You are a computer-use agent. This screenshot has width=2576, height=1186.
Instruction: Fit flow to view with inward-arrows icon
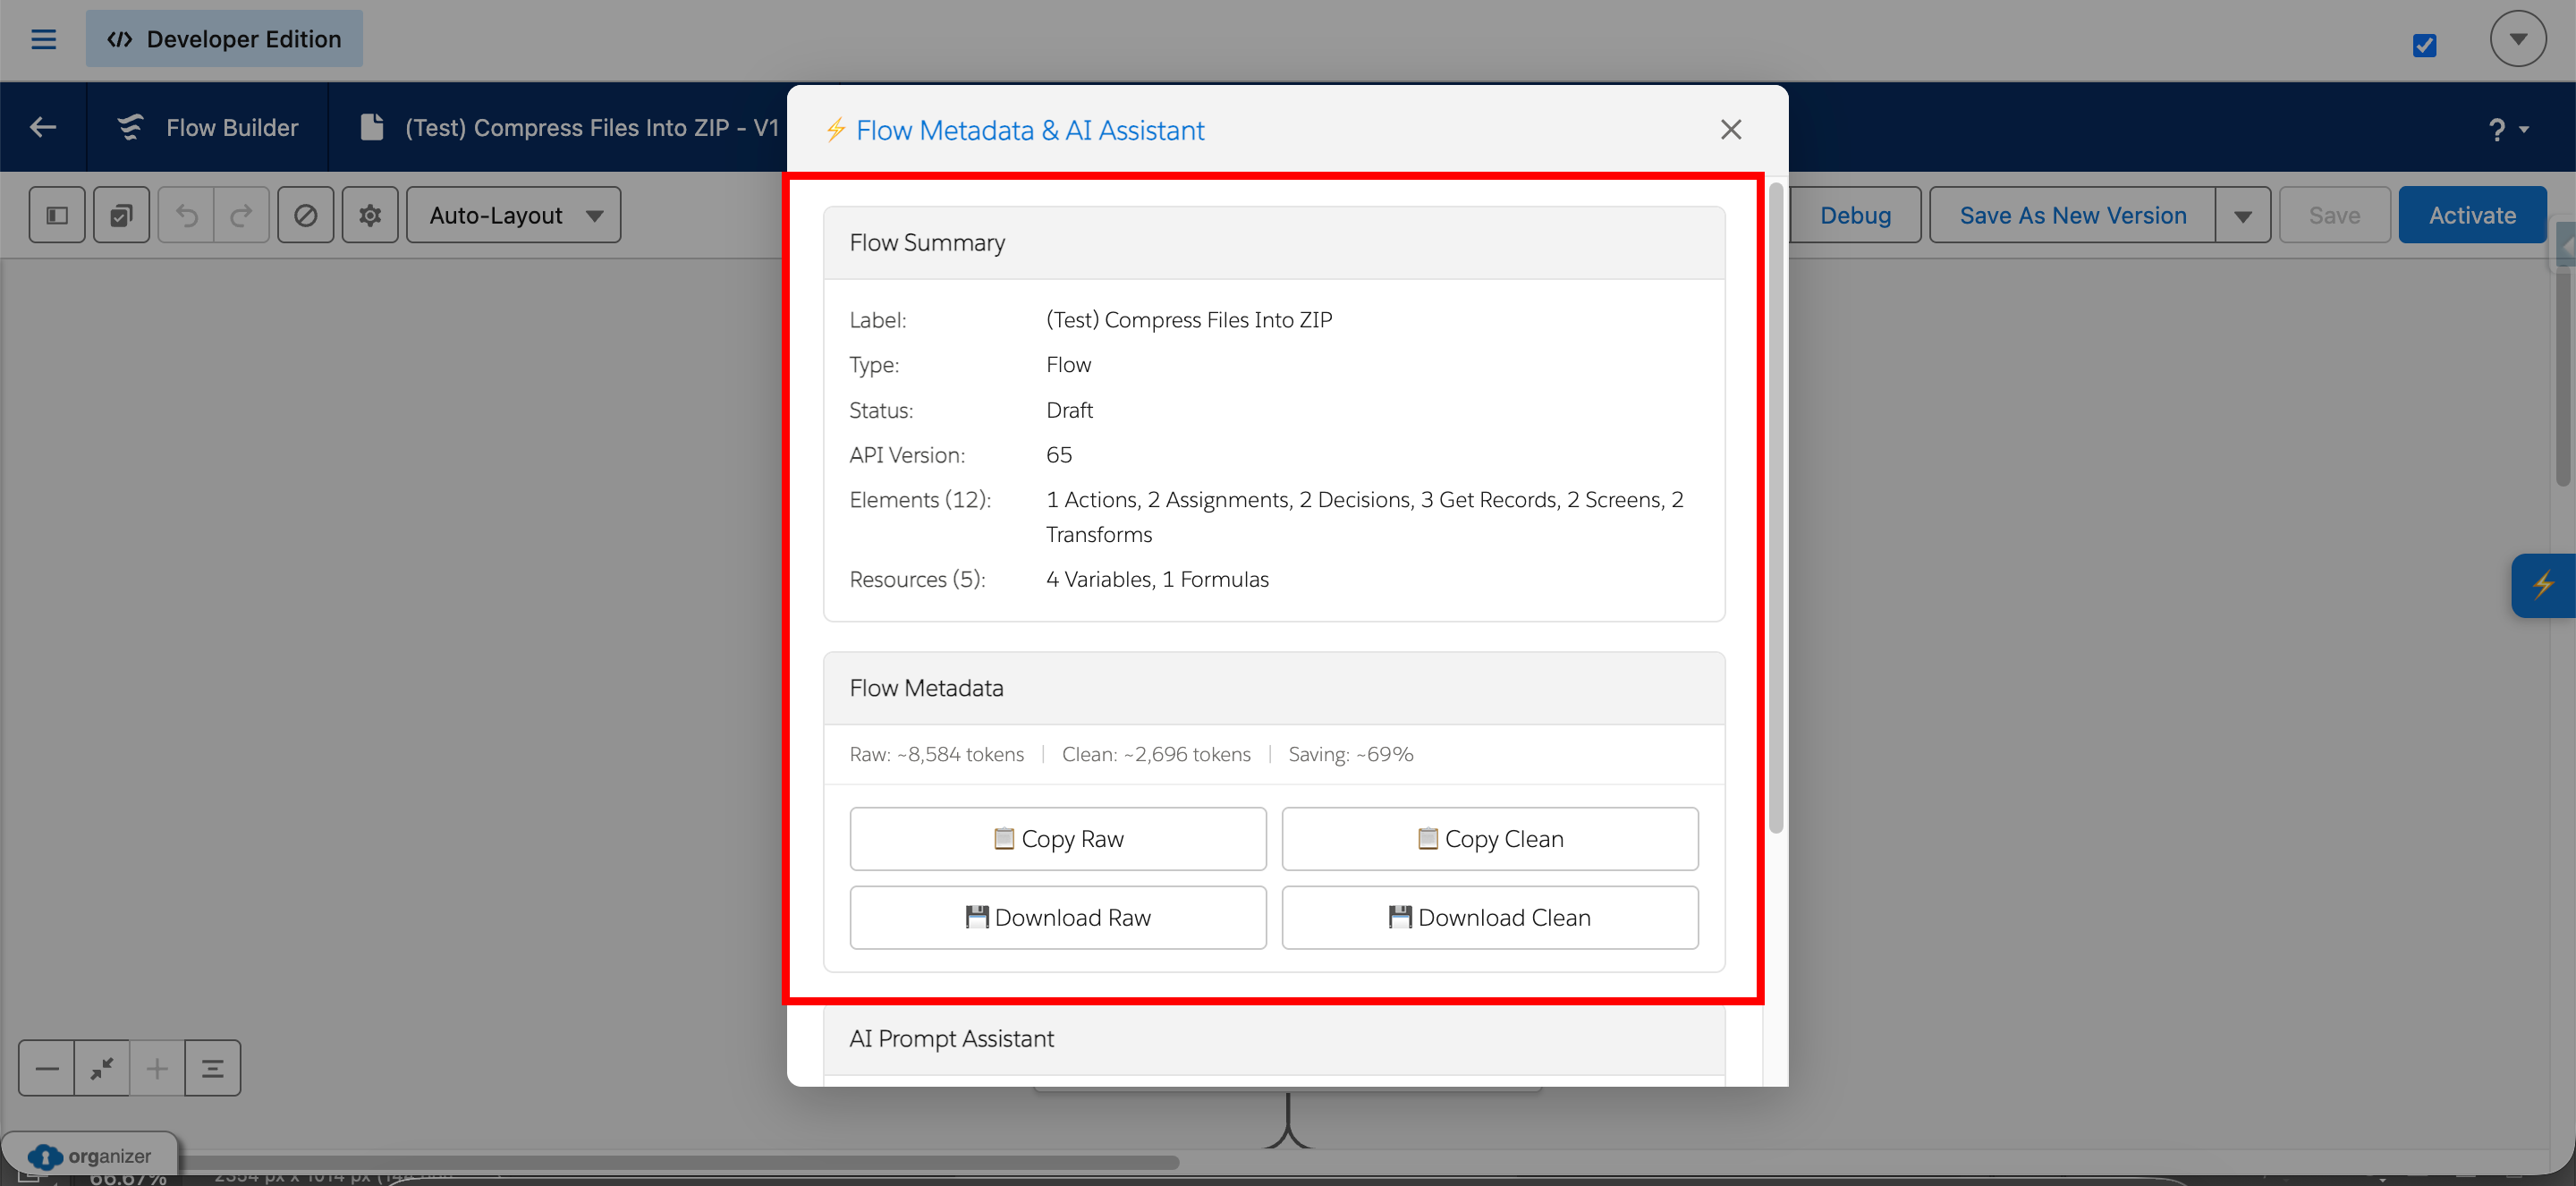[x=102, y=1067]
